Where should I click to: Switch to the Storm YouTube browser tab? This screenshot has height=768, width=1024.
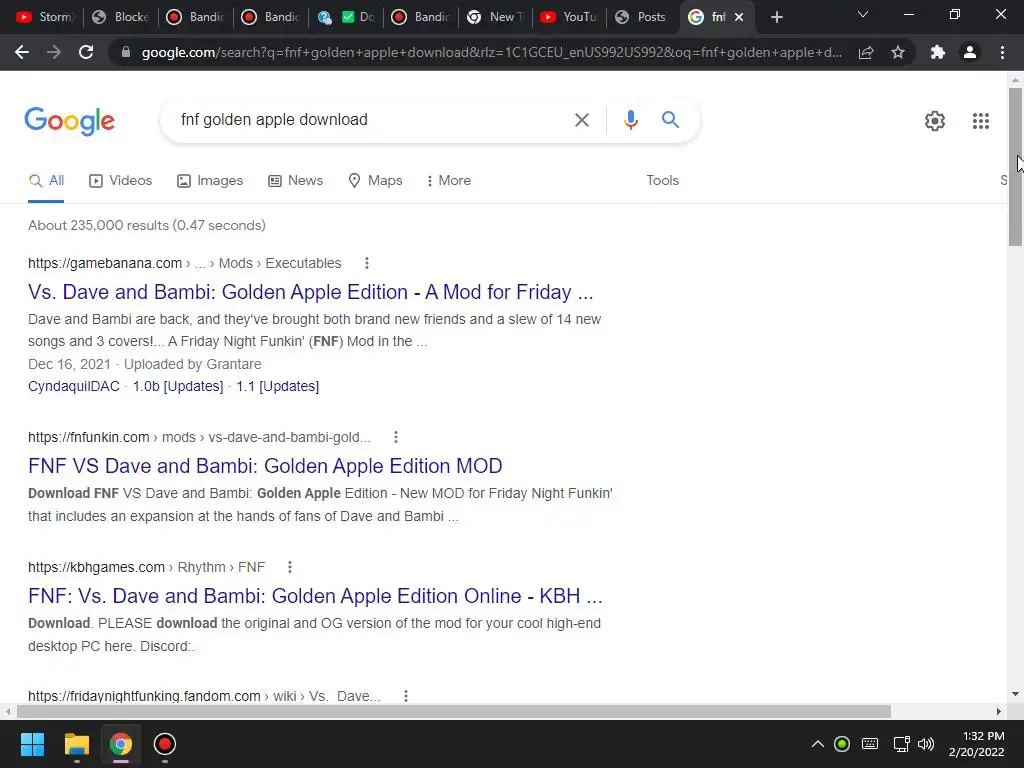pos(43,17)
